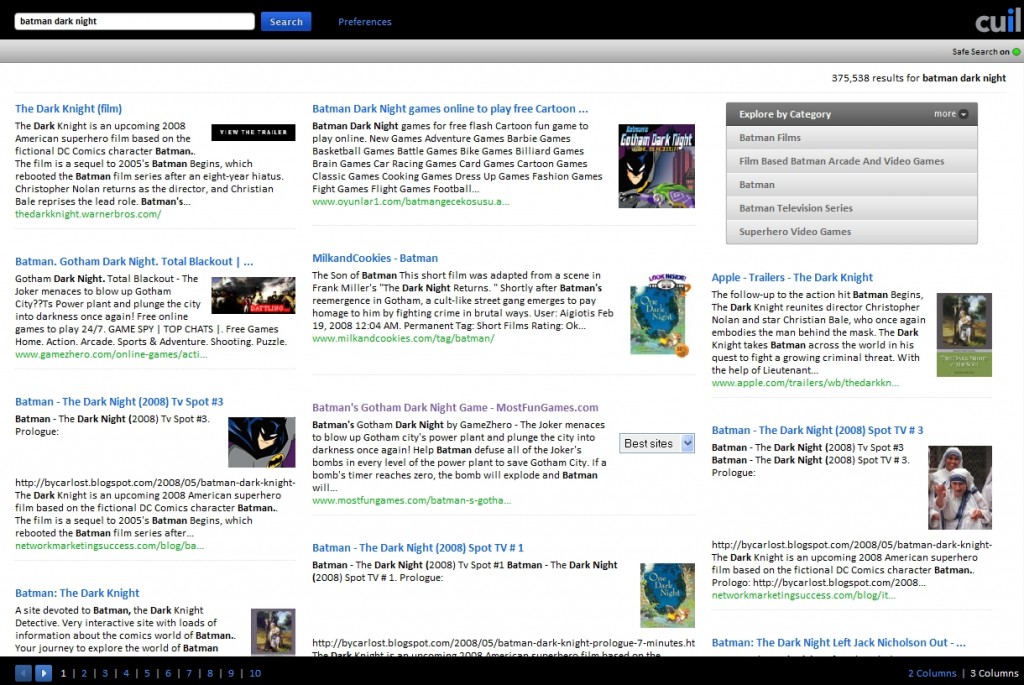Go to results page 8
Image resolution: width=1024 pixels, height=685 pixels.
210,673
